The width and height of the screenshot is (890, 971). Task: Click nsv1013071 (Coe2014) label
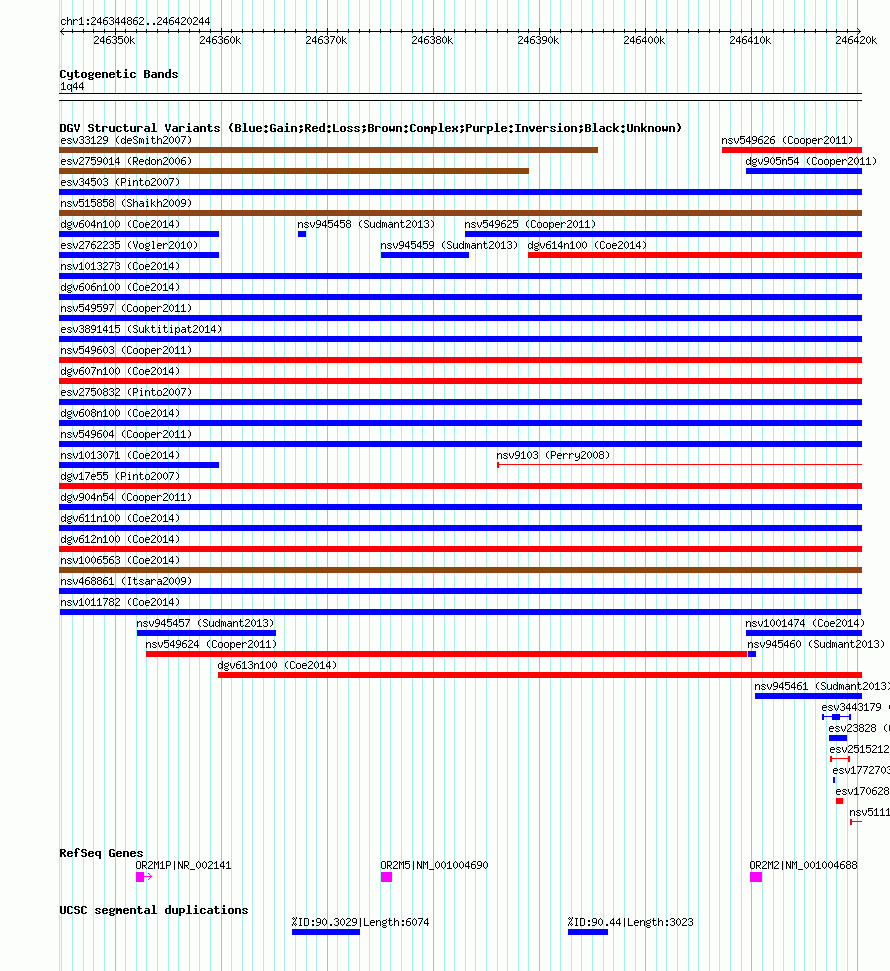click(x=120, y=455)
